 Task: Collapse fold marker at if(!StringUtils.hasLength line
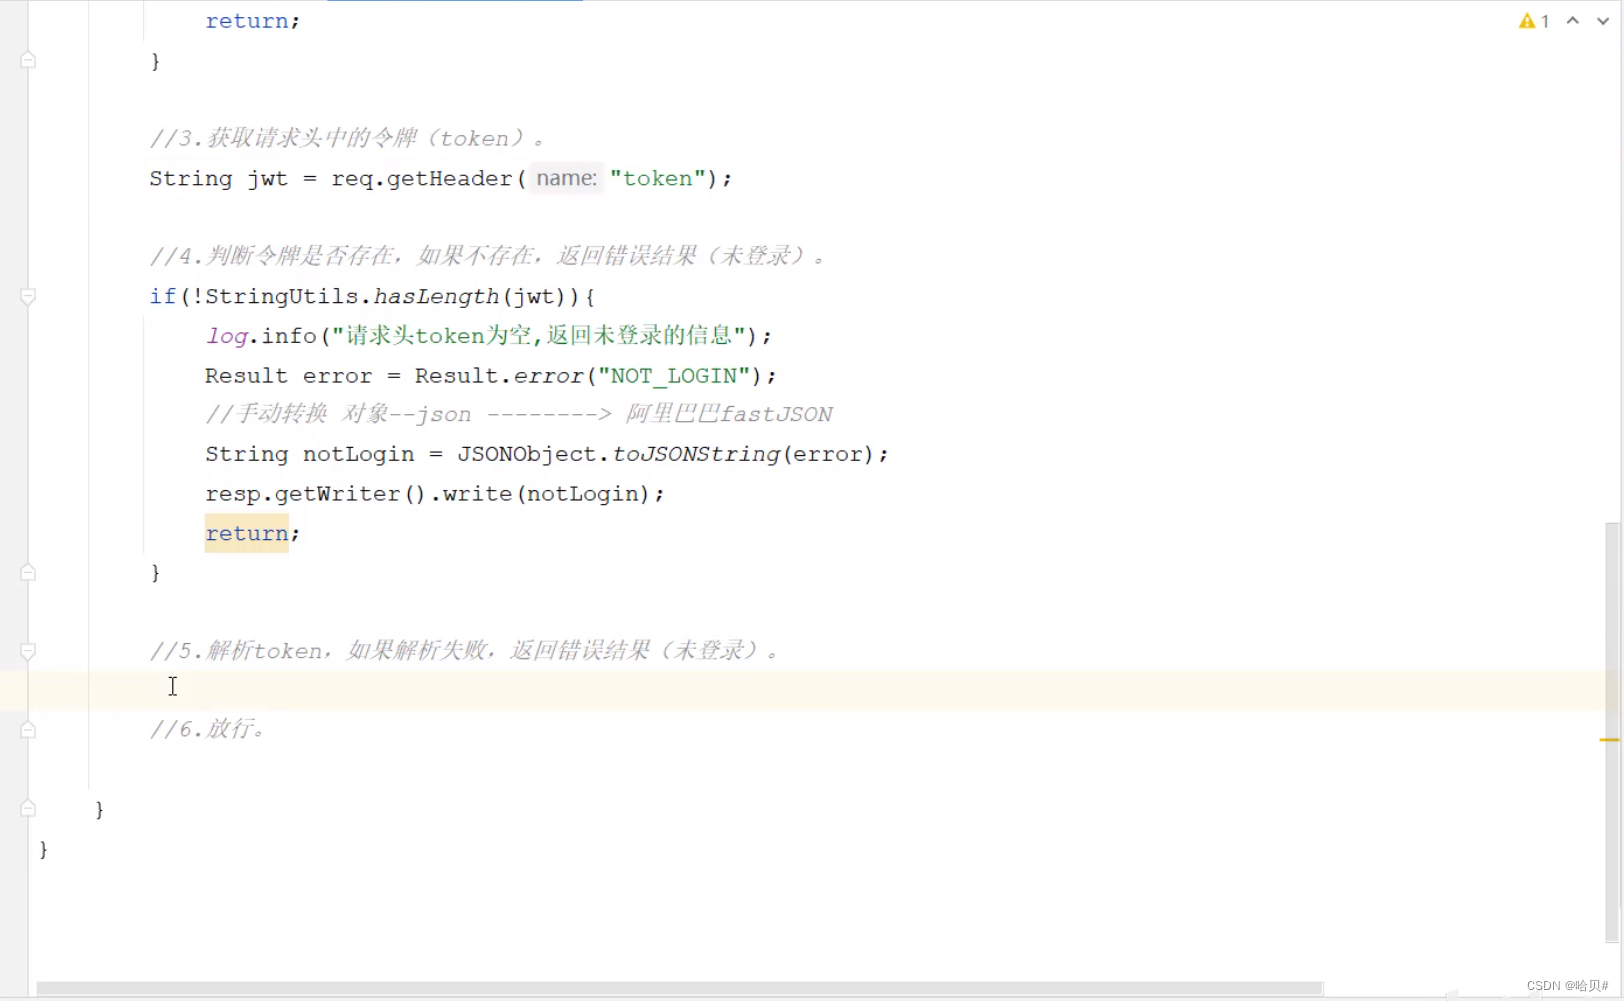(28, 296)
